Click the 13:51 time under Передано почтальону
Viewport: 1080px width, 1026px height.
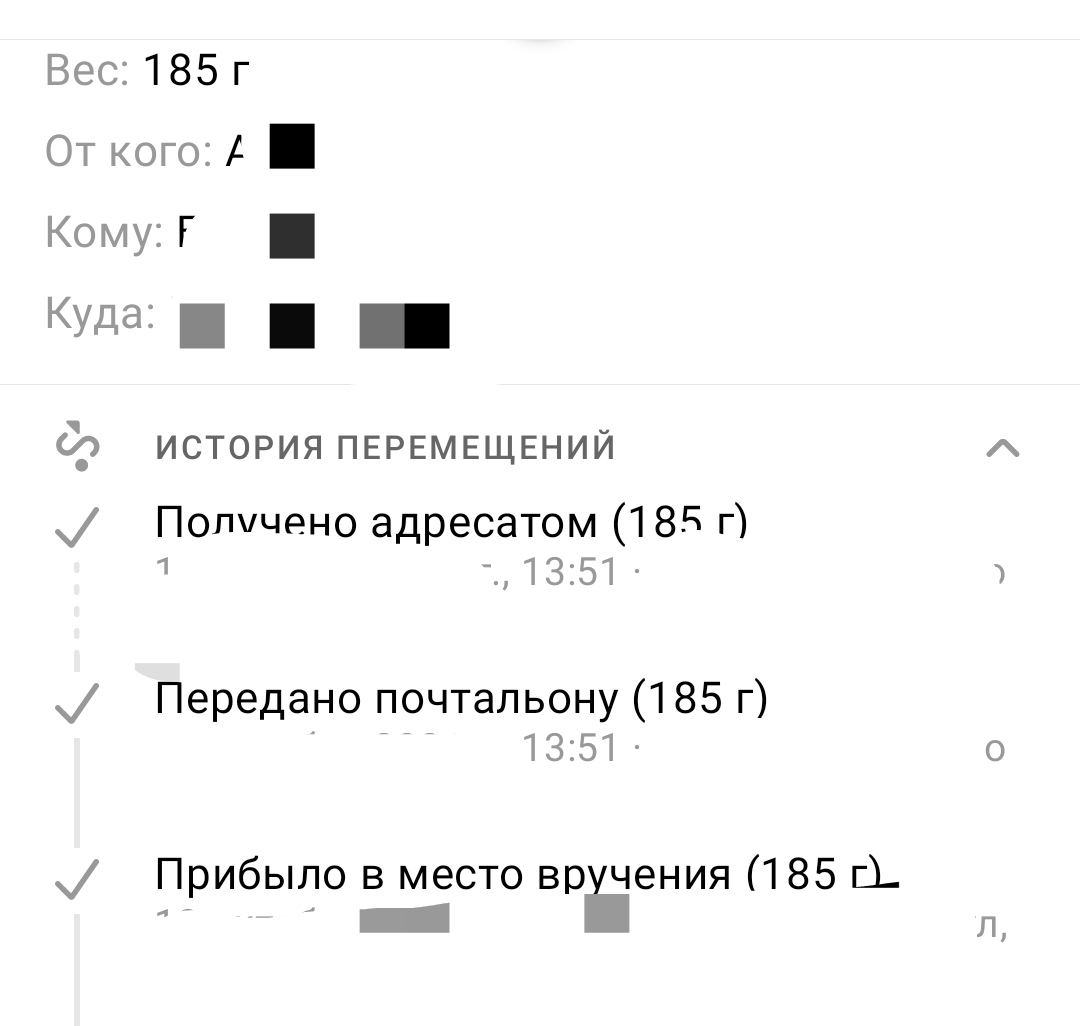coord(570,748)
